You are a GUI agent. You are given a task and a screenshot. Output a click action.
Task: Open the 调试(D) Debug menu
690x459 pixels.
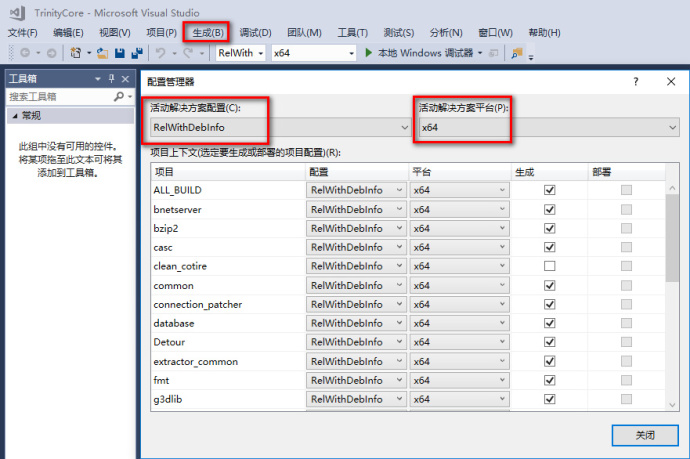[x=255, y=32]
